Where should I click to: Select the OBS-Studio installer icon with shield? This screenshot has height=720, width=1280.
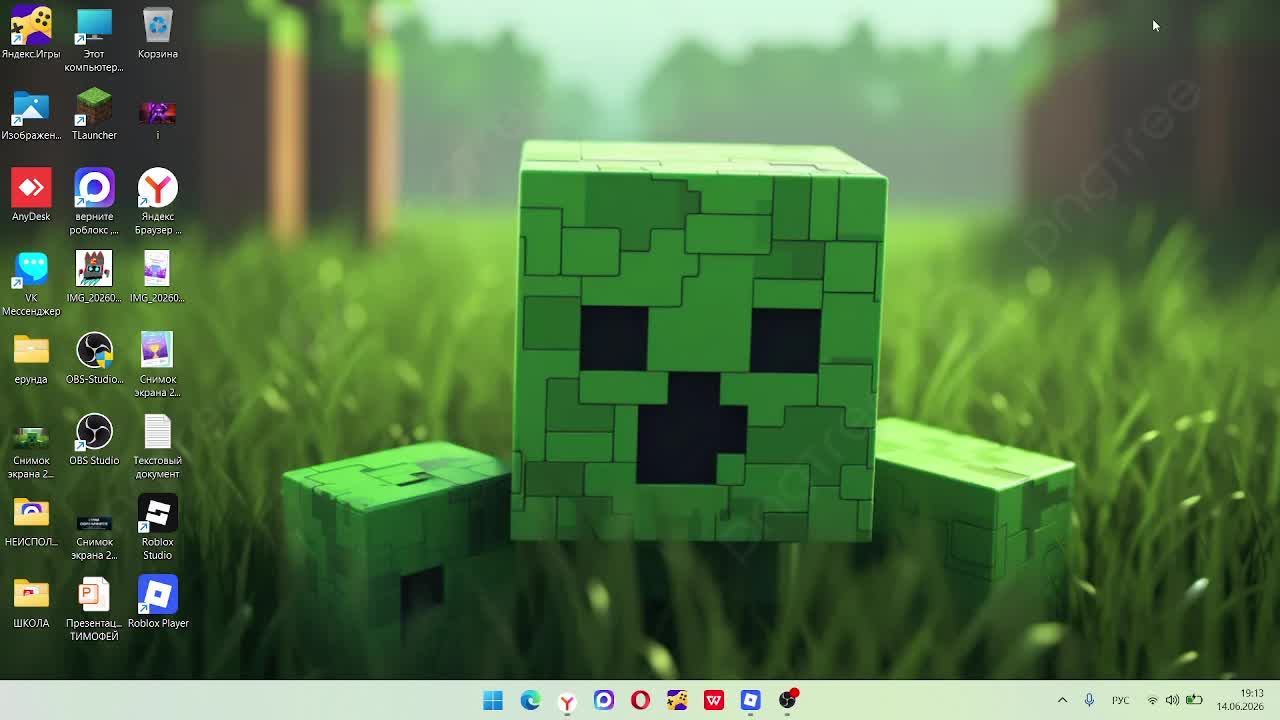point(94,359)
